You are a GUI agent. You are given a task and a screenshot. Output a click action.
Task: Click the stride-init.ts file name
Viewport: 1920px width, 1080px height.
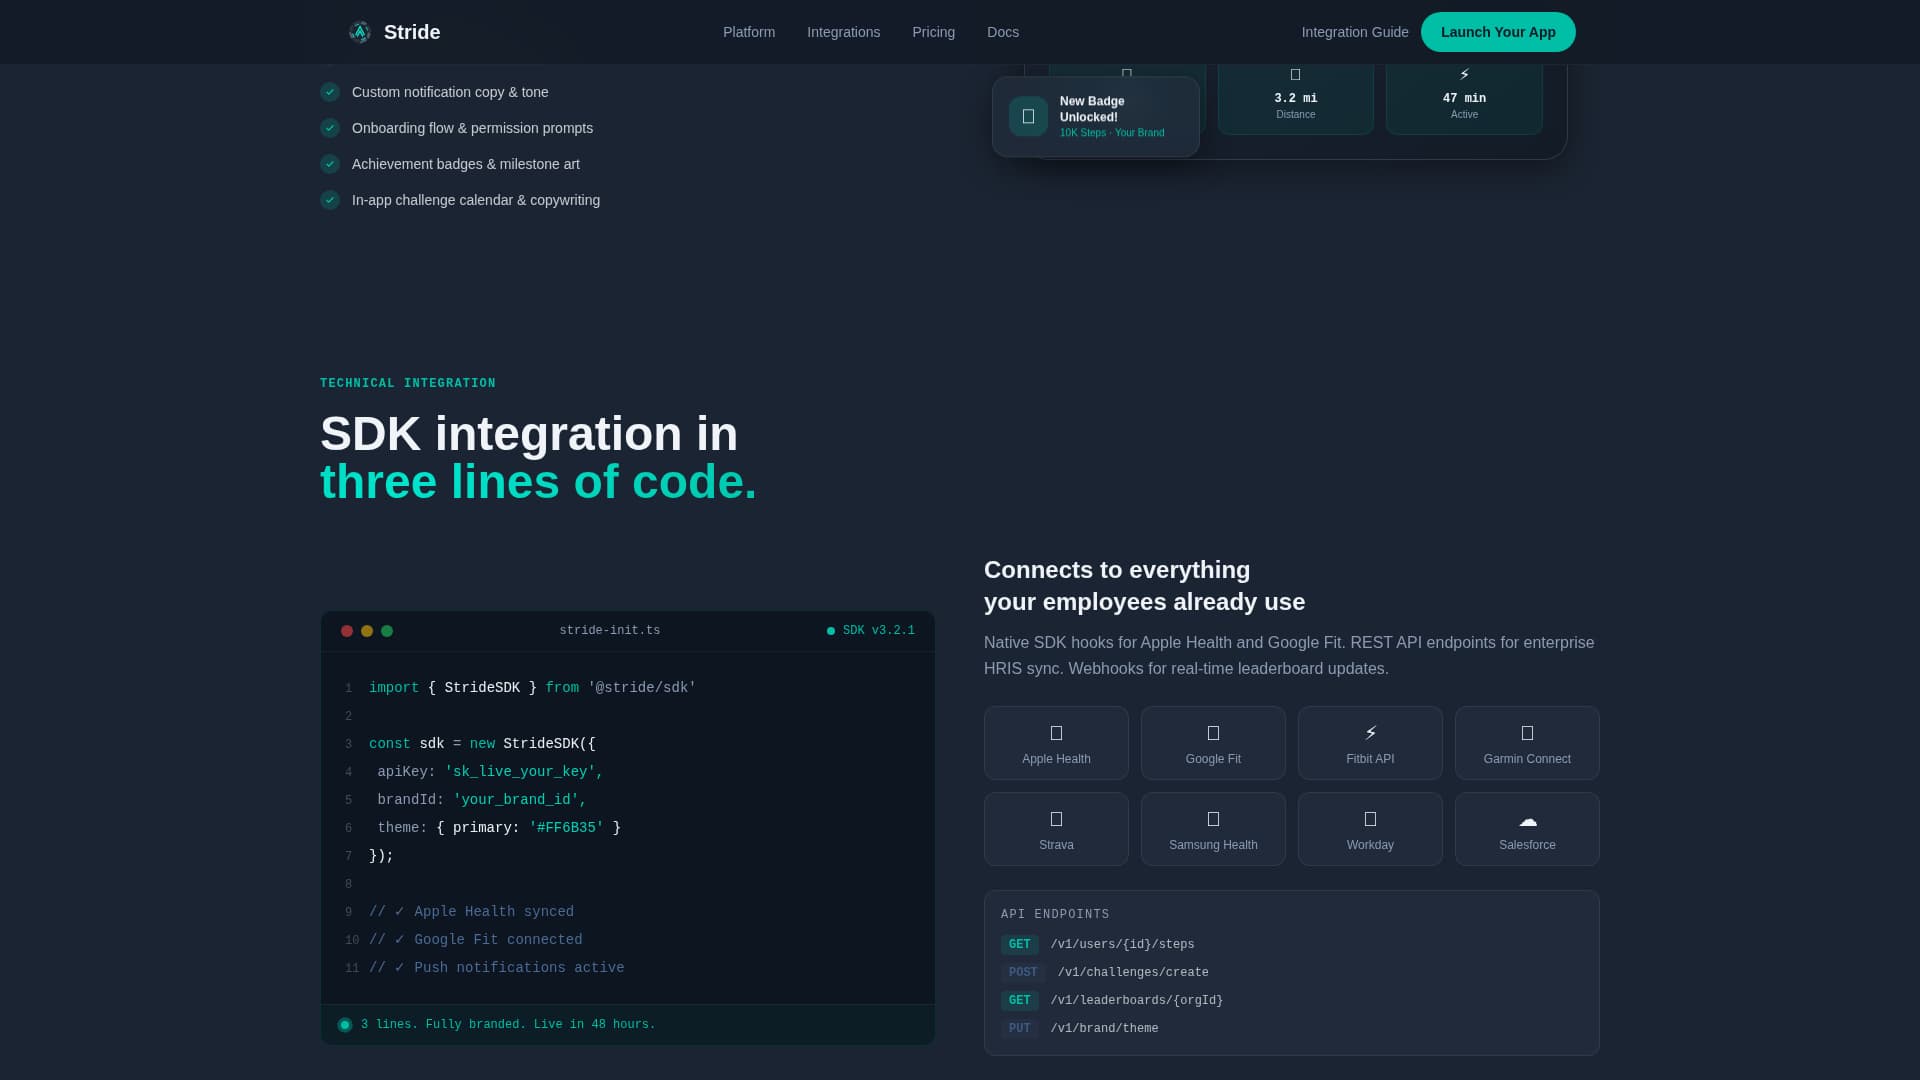(609, 631)
